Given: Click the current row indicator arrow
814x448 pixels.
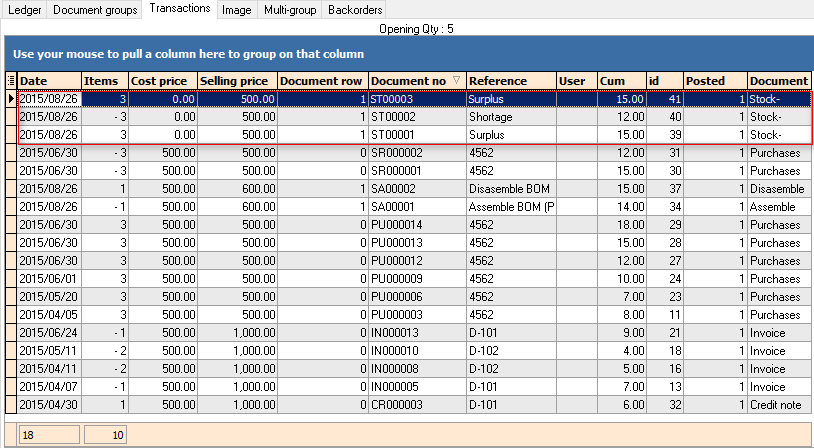Looking at the screenshot, I should (x=11, y=99).
